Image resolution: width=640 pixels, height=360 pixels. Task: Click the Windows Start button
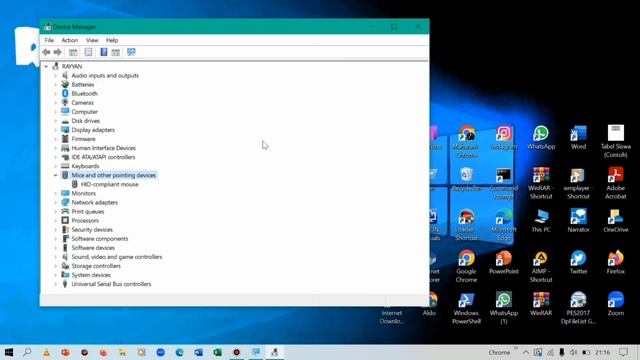click(9, 352)
